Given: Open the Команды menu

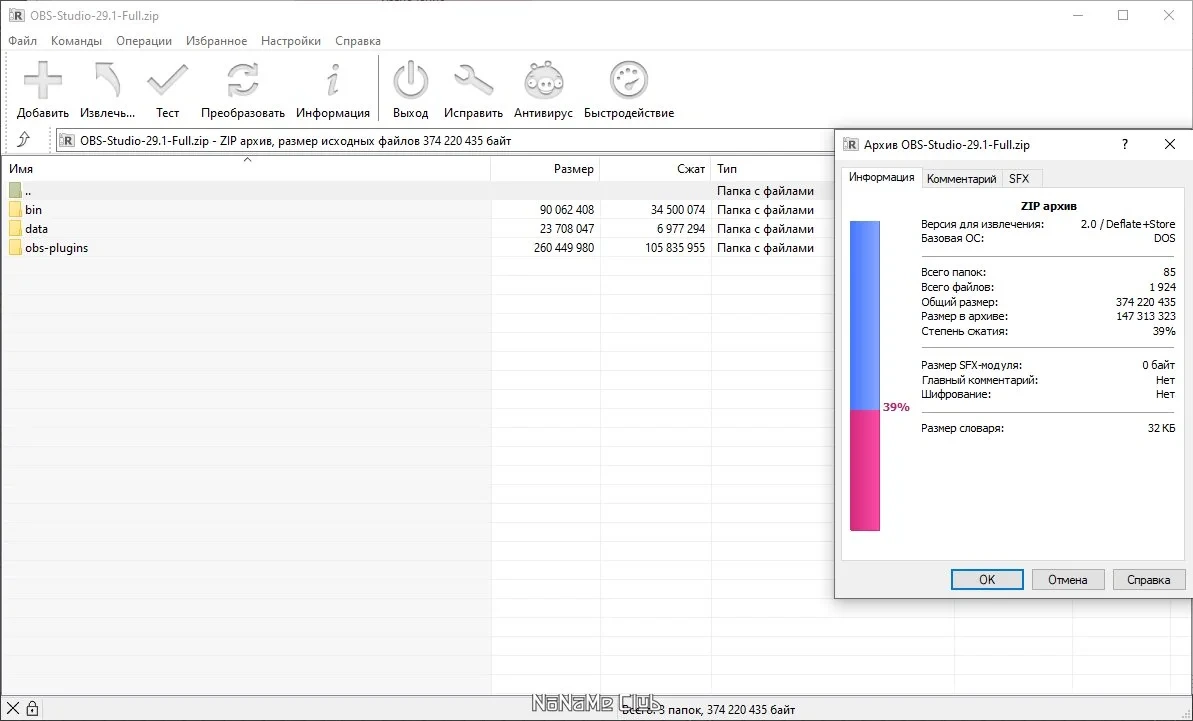Looking at the screenshot, I should [76, 41].
